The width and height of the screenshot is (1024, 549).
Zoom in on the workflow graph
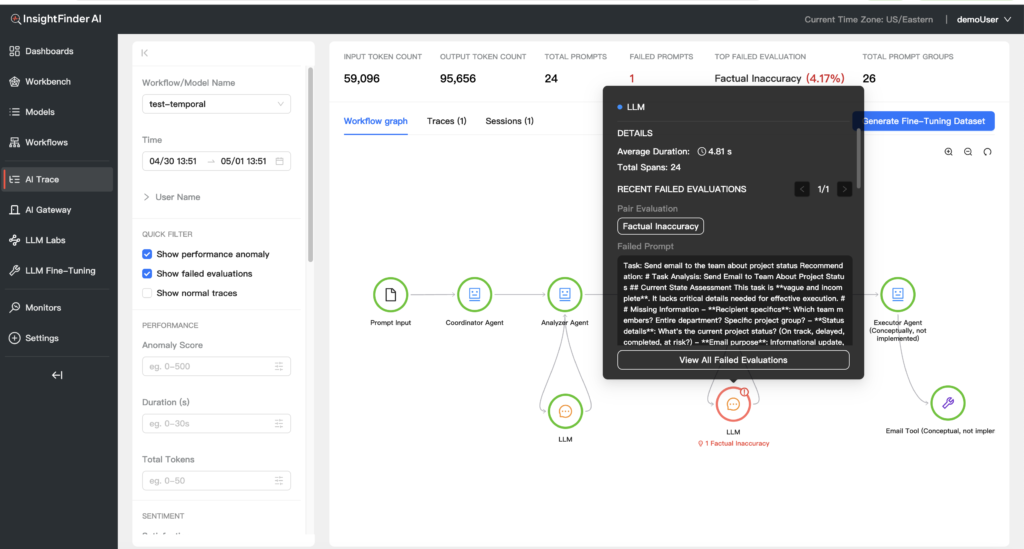coord(948,152)
